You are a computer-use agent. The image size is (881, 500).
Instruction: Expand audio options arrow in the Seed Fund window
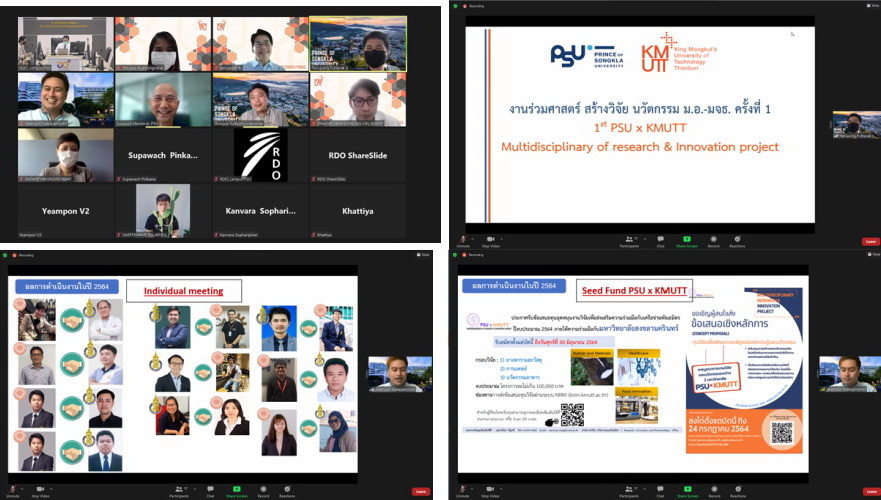tap(472, 489)
